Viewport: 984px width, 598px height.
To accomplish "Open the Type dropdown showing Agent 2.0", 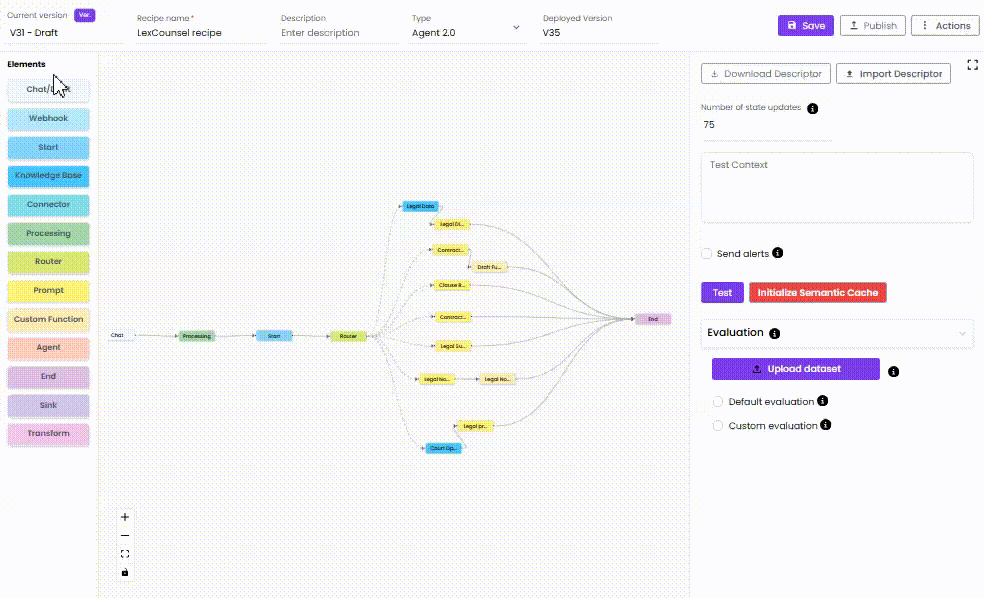I will coord(515,25).
